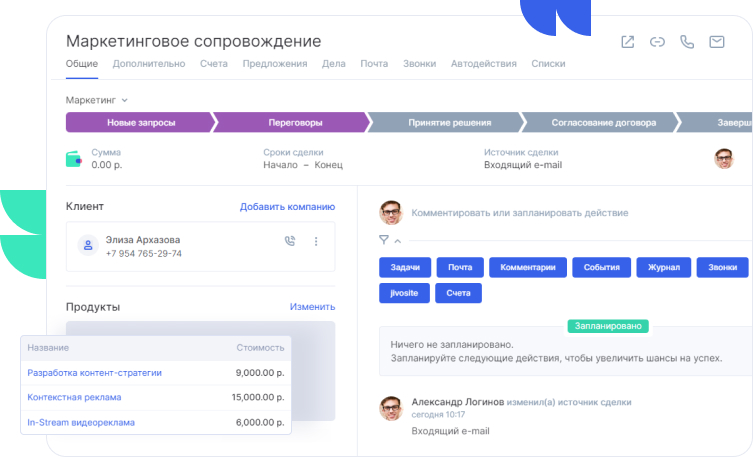Copy deal link via chain icon

click(657, 42)
